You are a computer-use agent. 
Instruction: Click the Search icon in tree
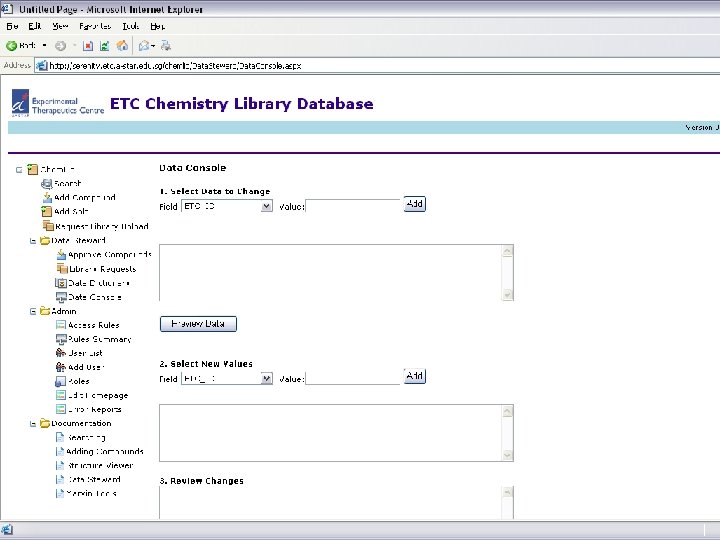(46, 184)
